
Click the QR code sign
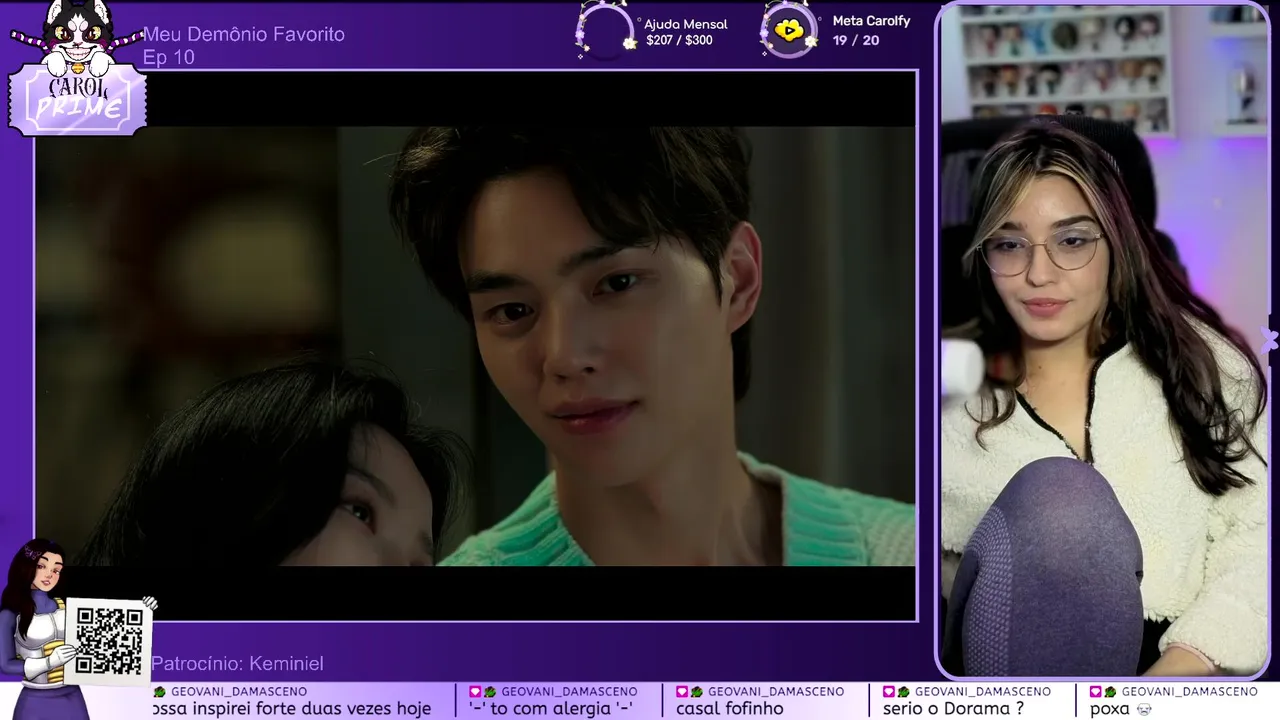tap(109, 640)
